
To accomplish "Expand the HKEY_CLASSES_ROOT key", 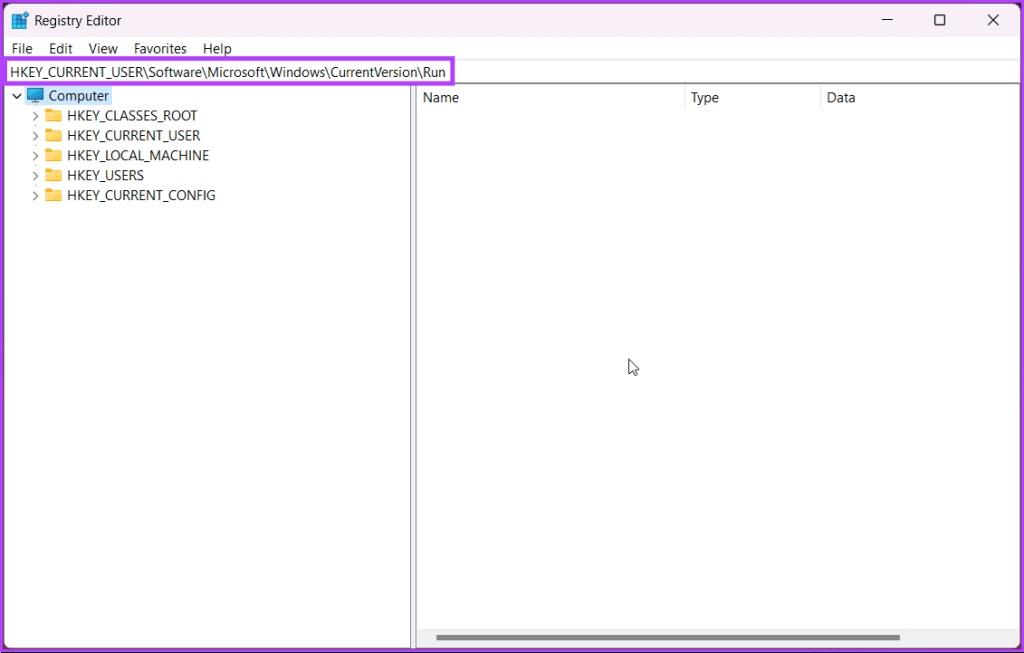I will pyautogui.click(x=36, y=116).
